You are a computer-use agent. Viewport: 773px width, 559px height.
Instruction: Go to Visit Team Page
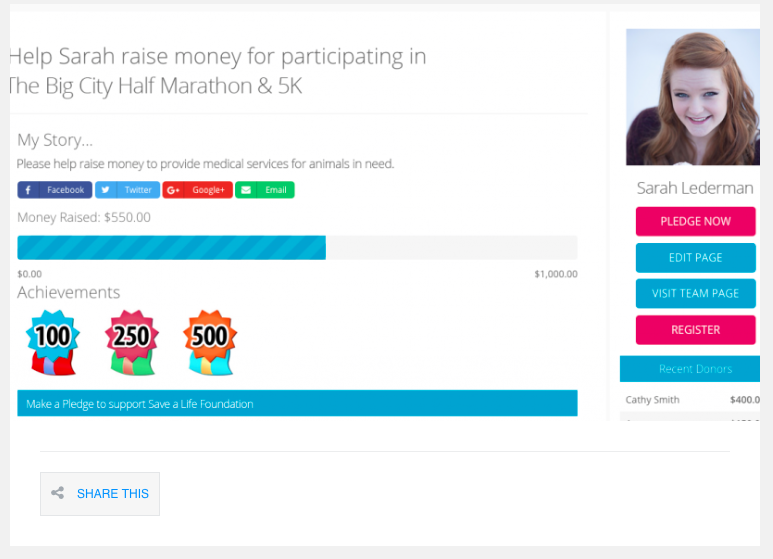tap(695, 294)
